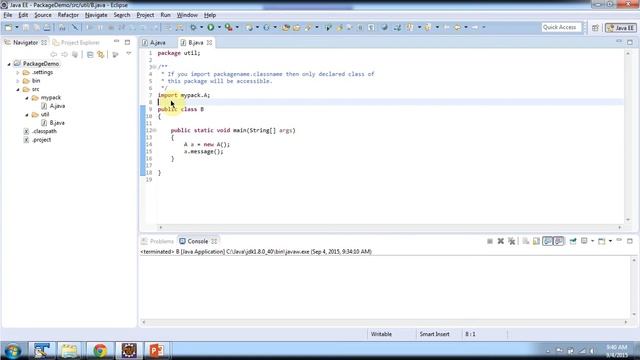Collapse the mypack folder
640x360 pixels.
click(27, 98)
